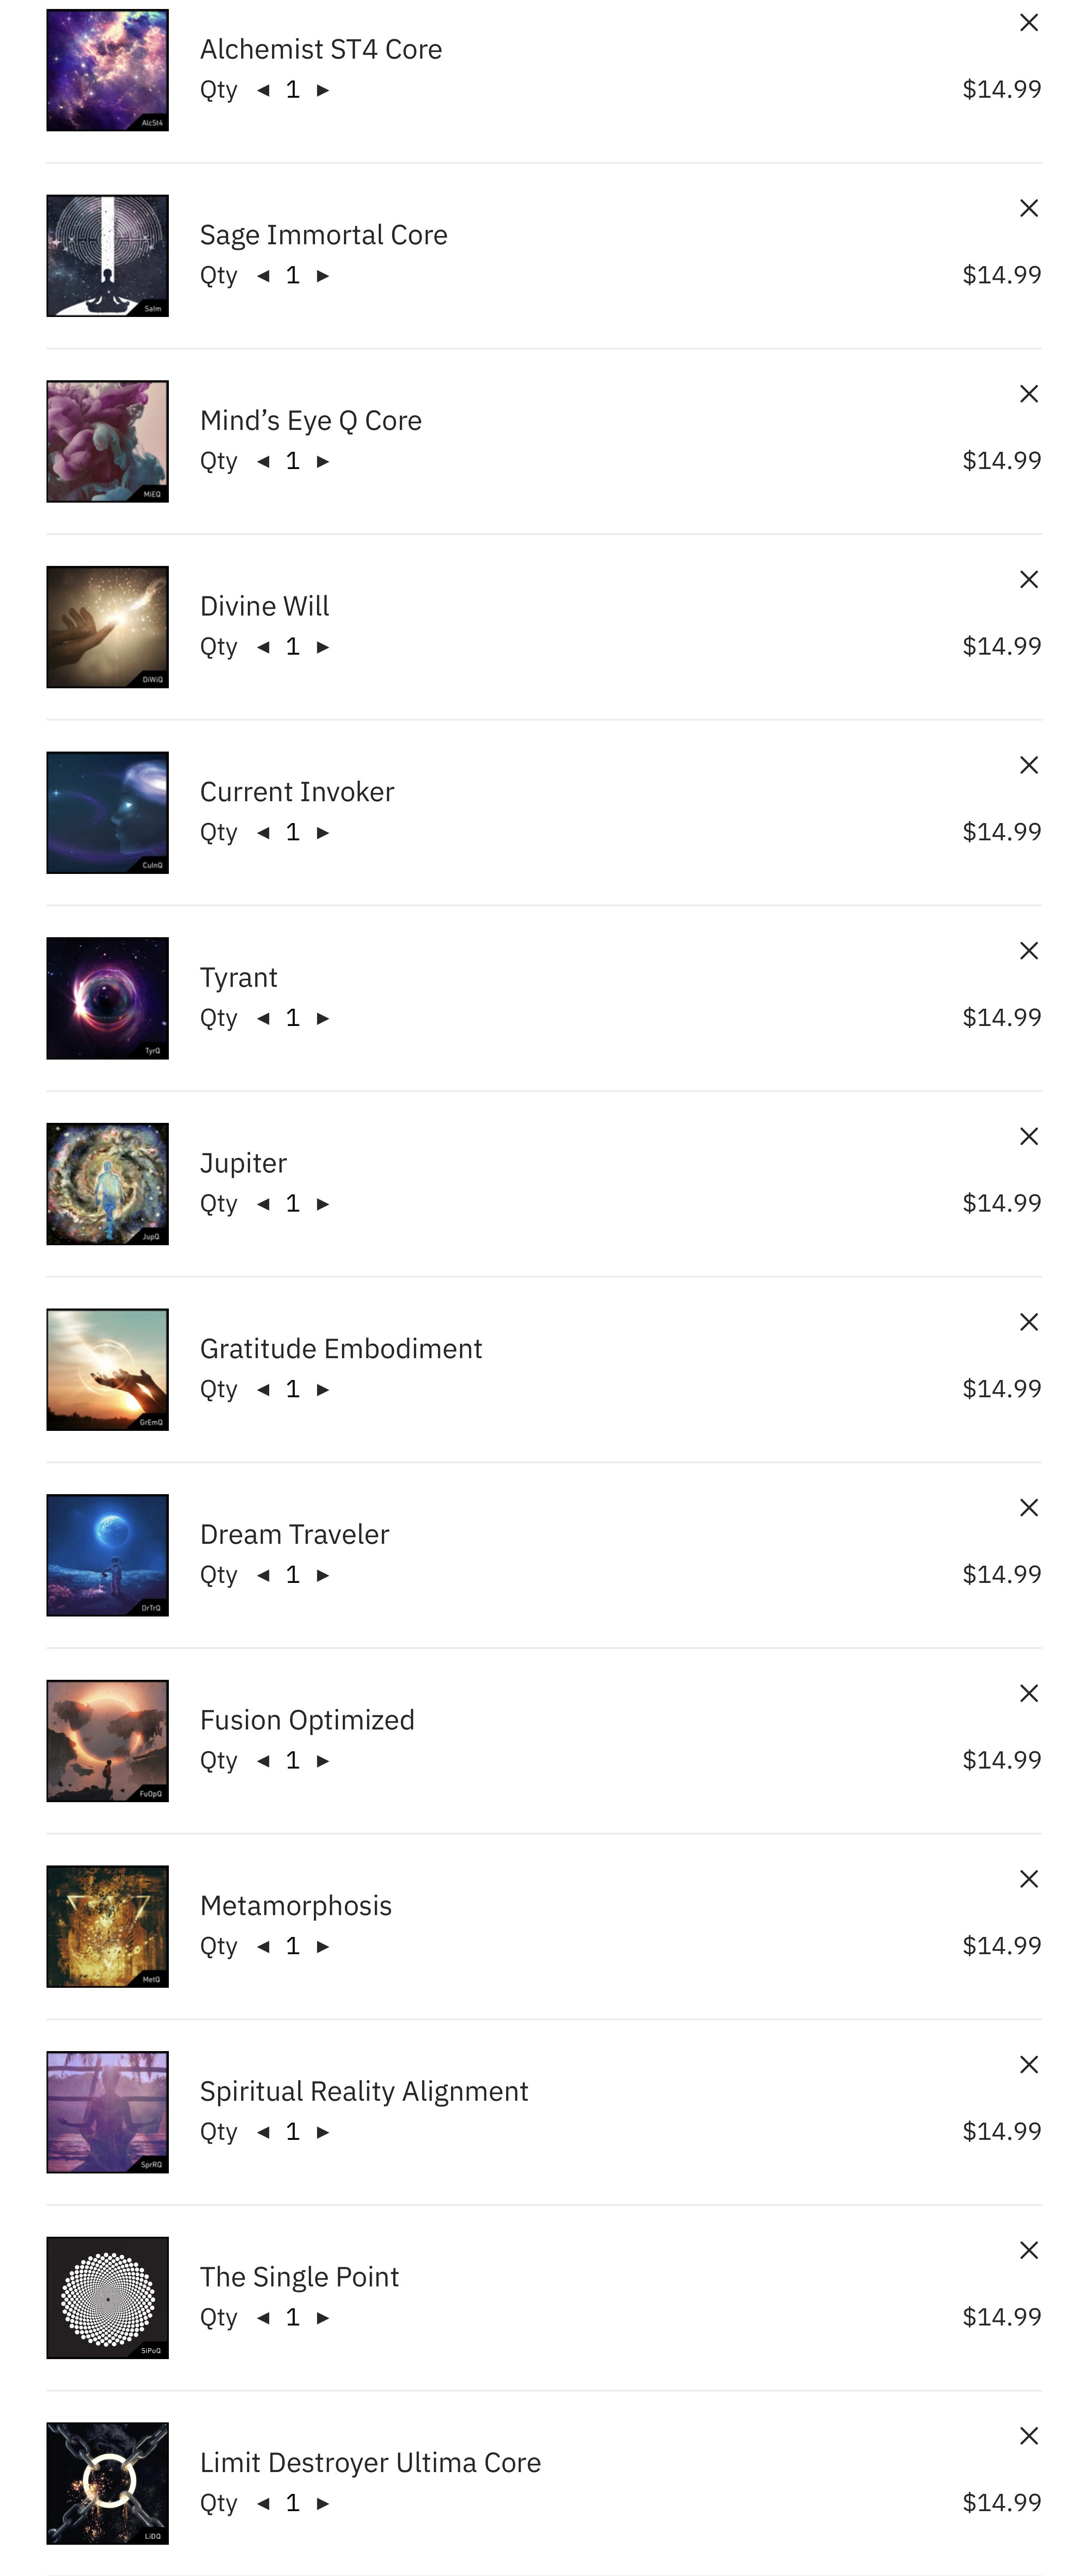Open the Alchemist ST4 Core product link
The width and height of the screenshot is (1092, 2576).
[320, 49]
